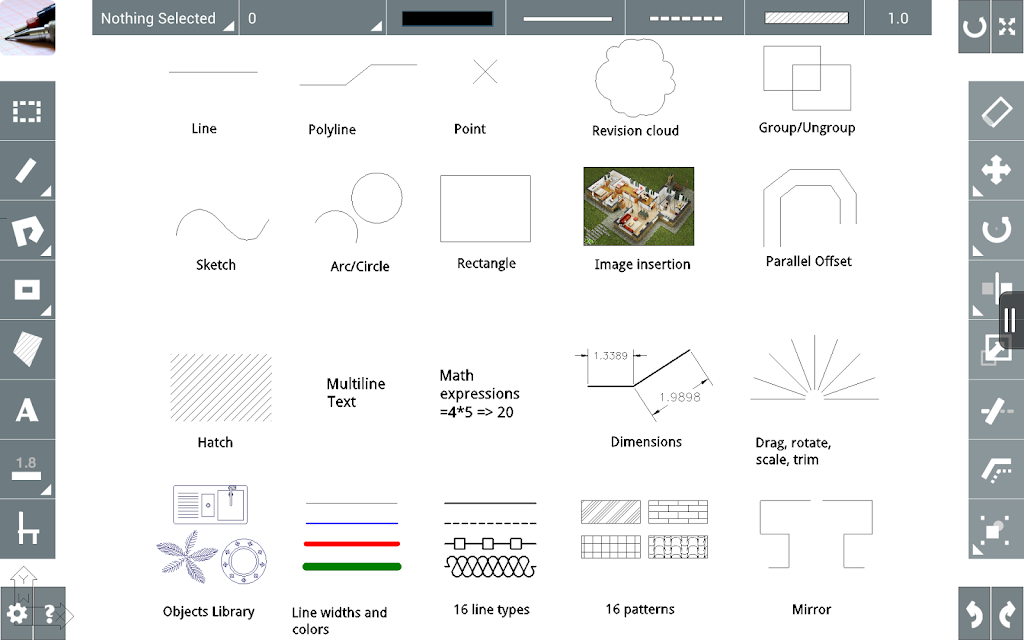The width and height of the screenshot is (1024, 640).
Task: Open the help question mark
Action: click(50, 613)
